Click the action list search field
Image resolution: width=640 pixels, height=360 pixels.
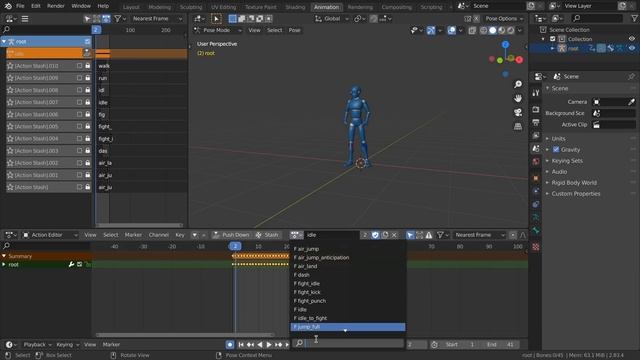[x=348, y=344]
